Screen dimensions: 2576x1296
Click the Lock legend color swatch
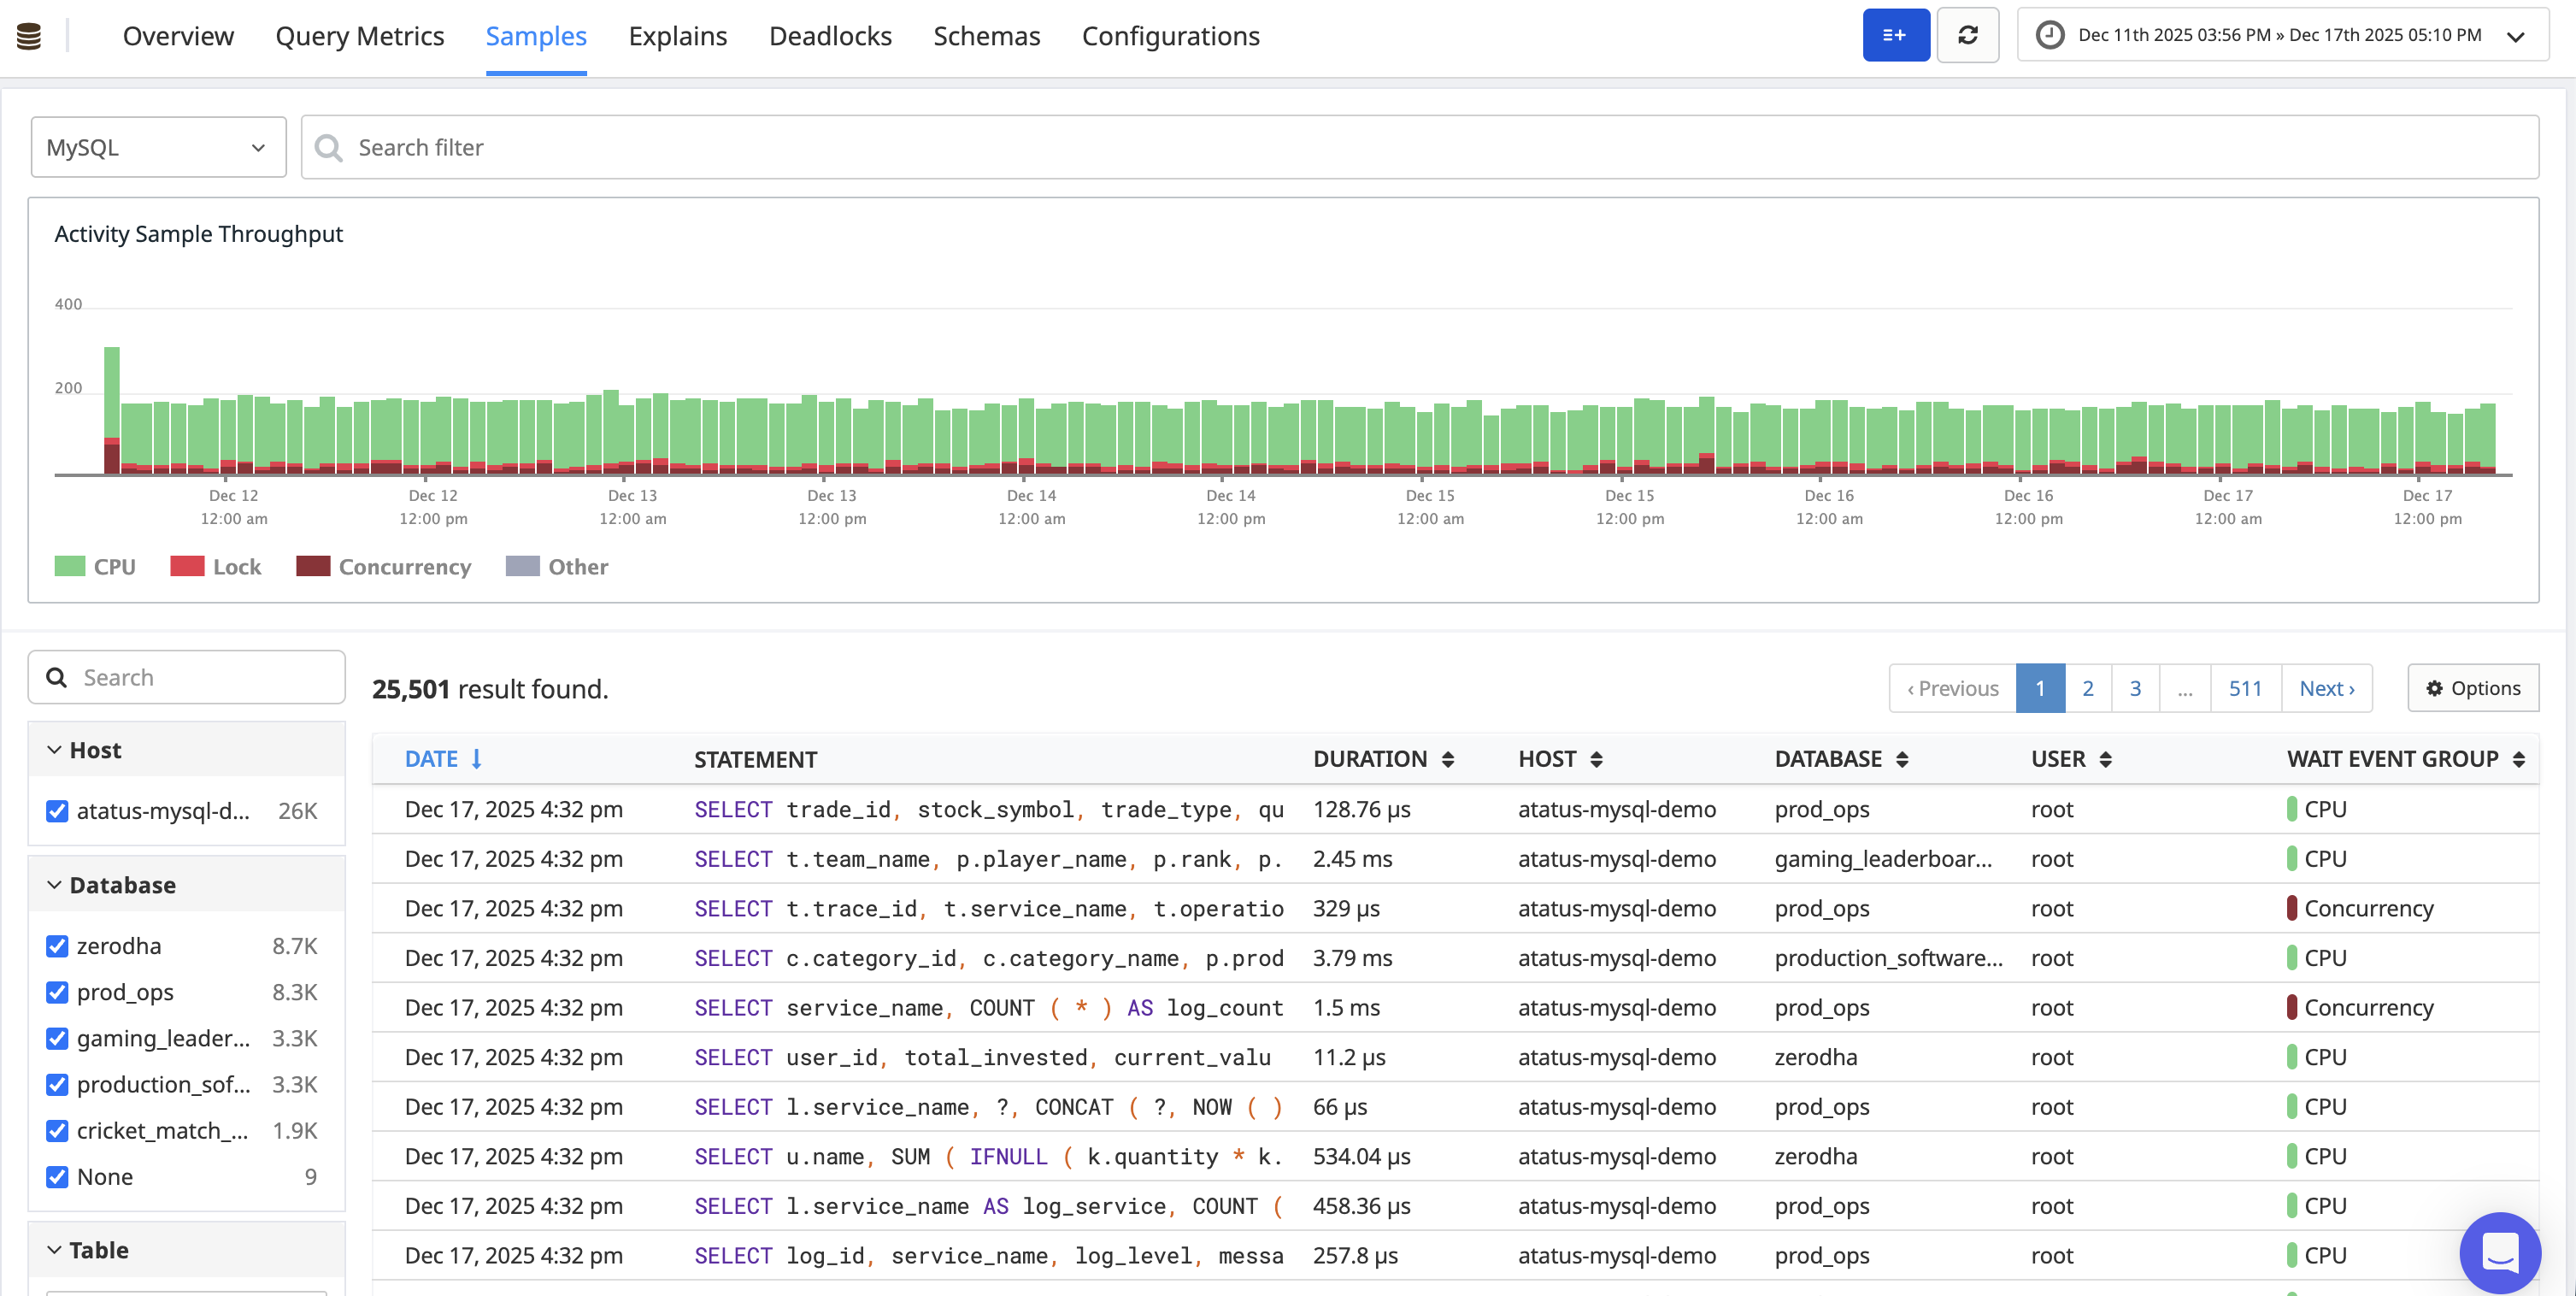(x=187, y=566)
